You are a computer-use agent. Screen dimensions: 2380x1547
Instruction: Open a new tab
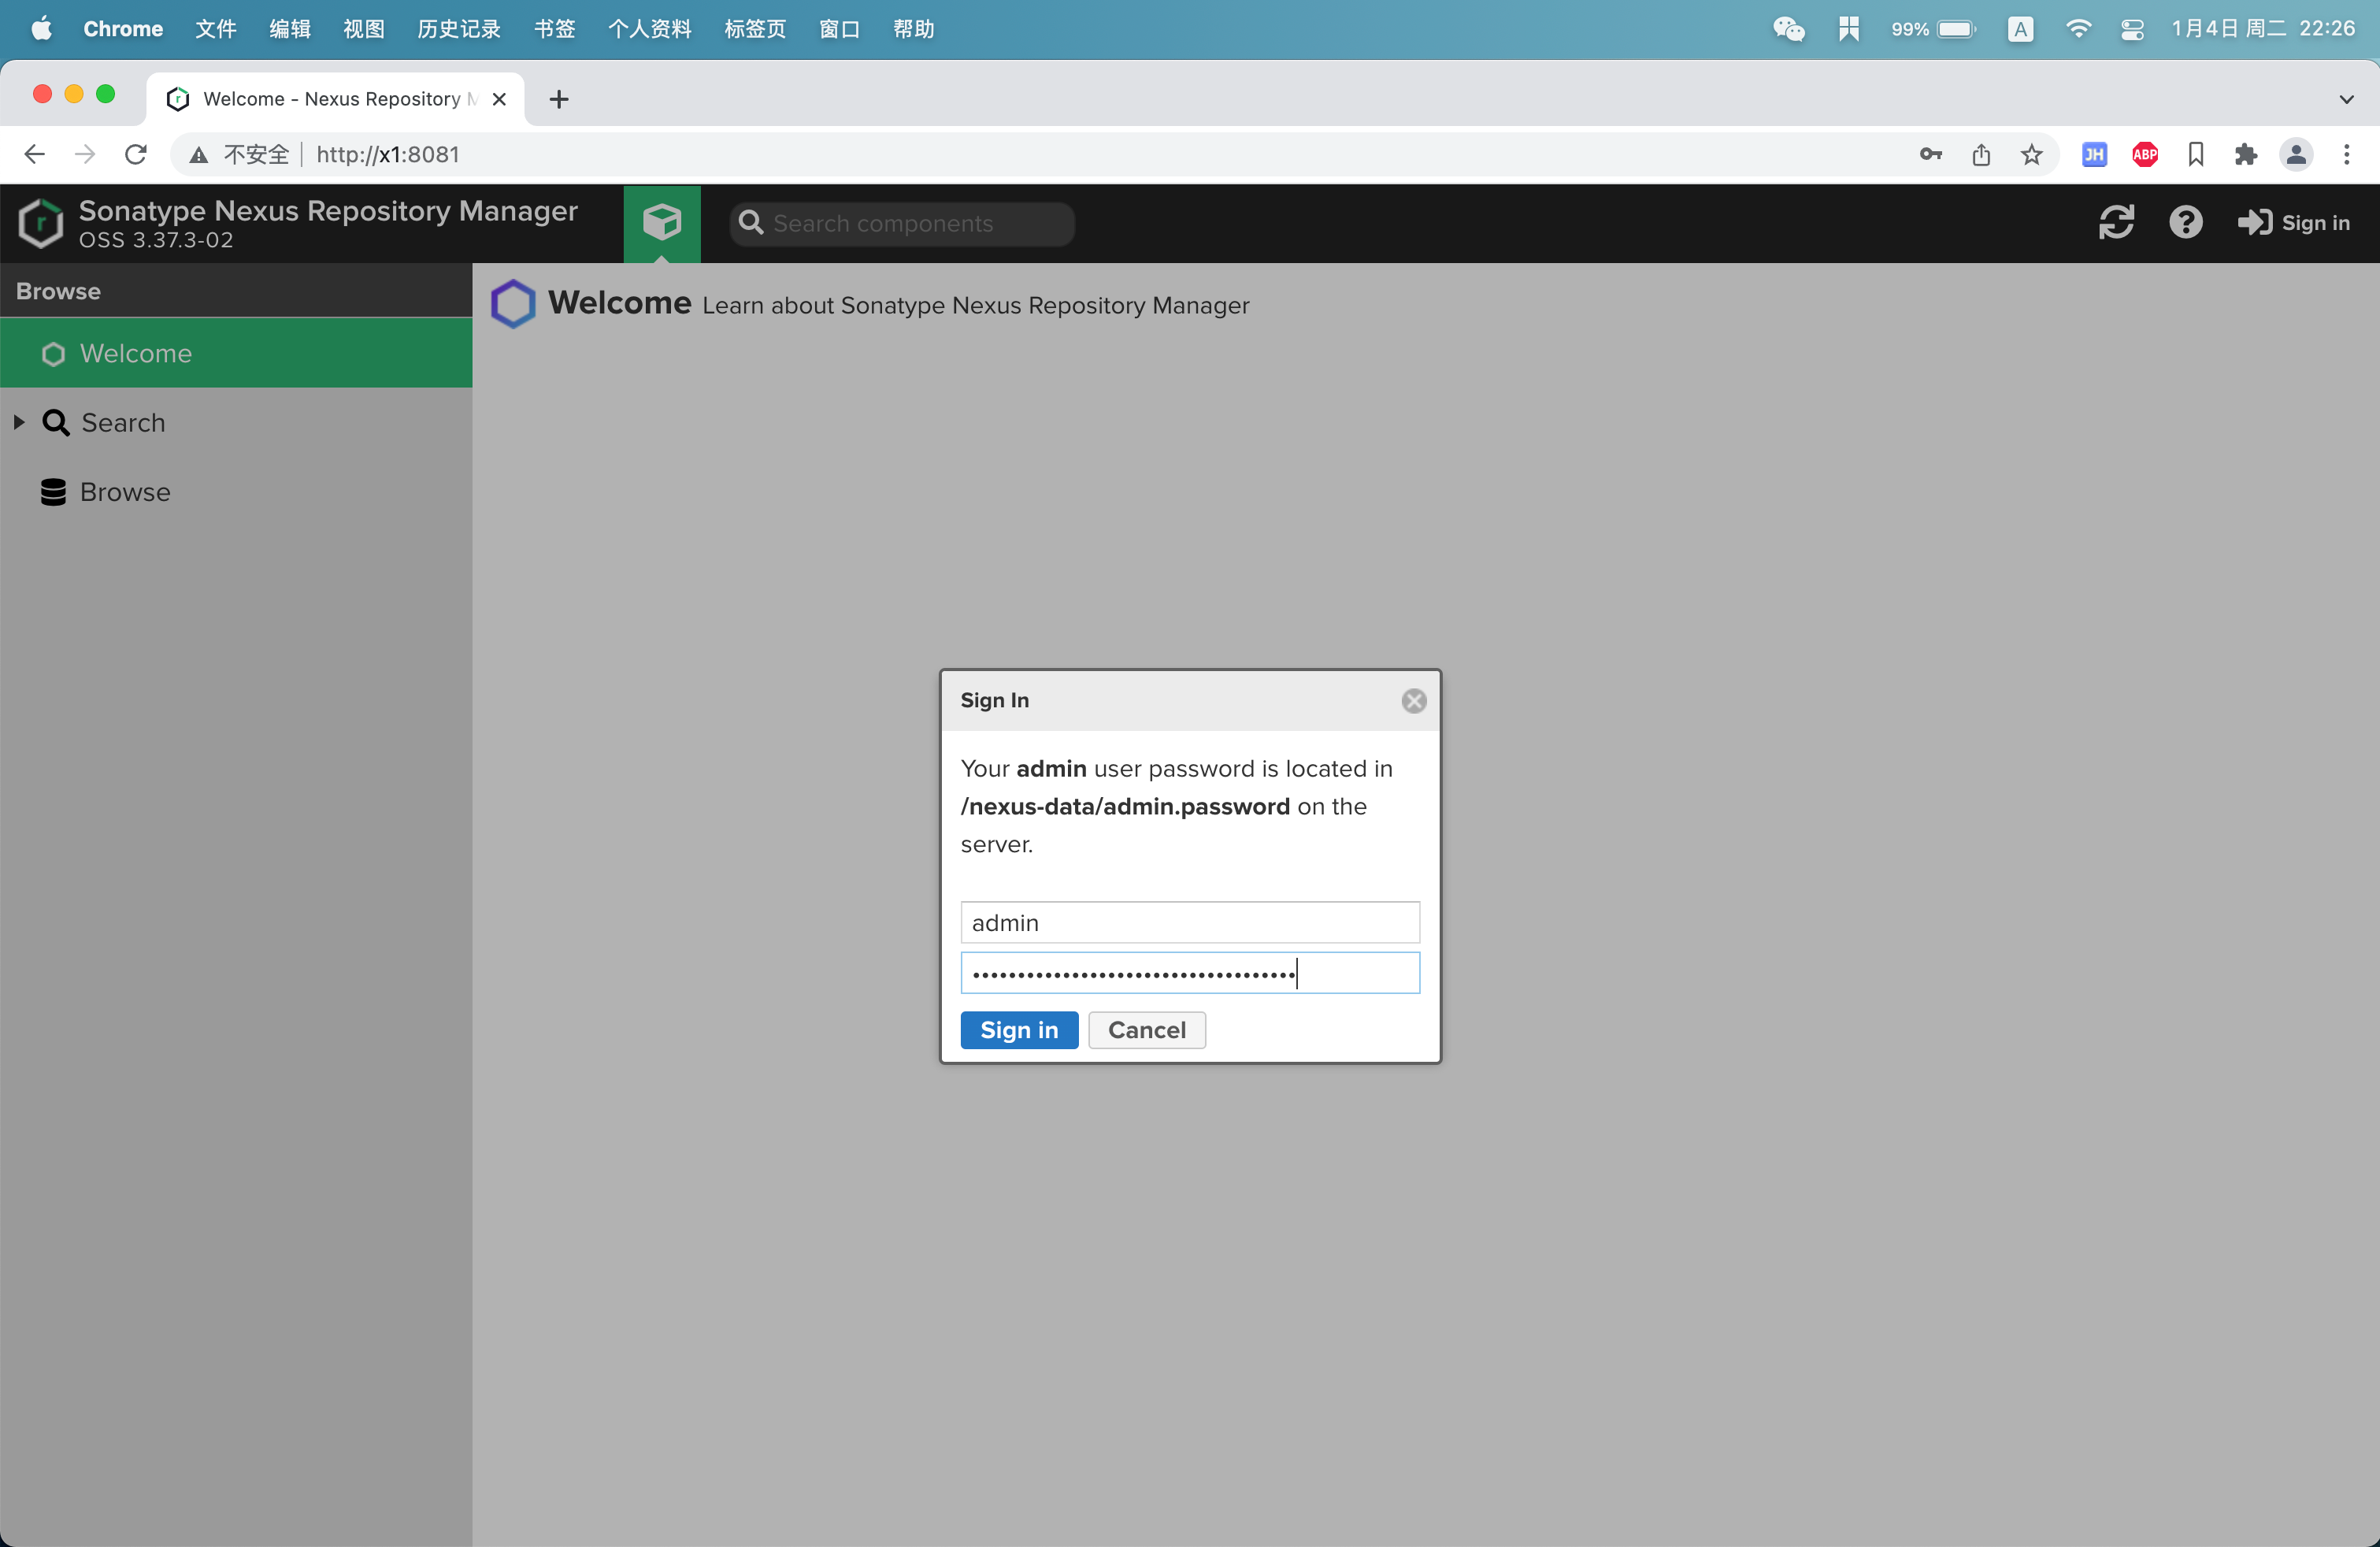click(x=559, y=99)
